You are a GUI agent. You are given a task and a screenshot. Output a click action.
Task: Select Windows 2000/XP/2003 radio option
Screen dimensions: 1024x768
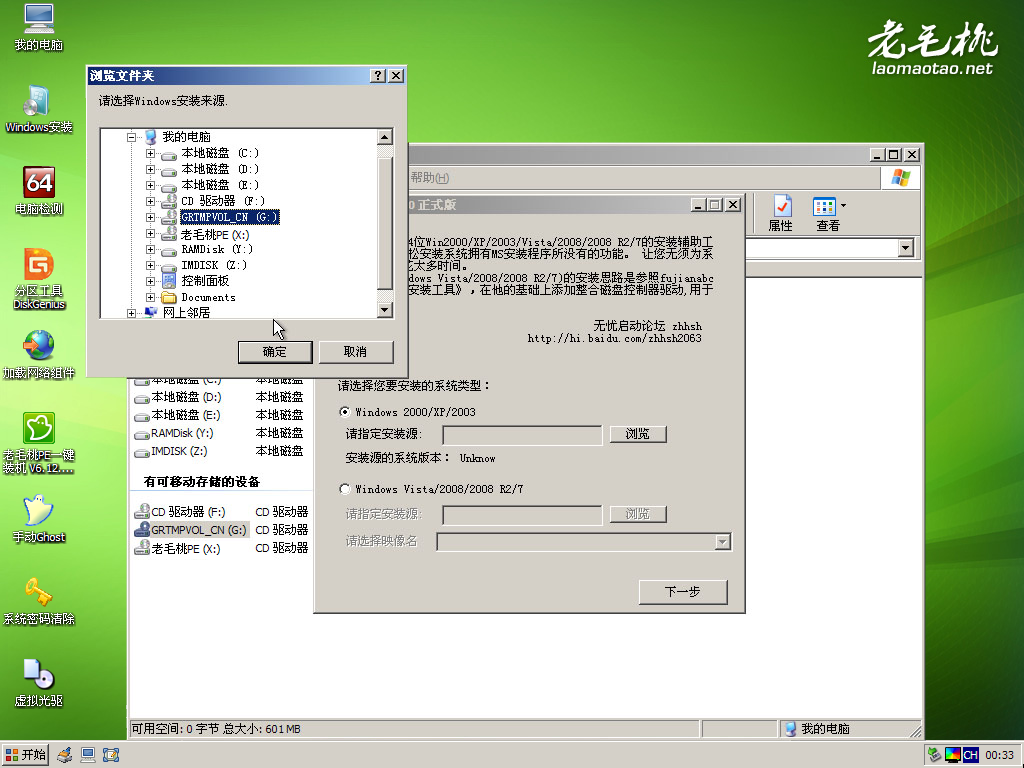click(345, 412)
